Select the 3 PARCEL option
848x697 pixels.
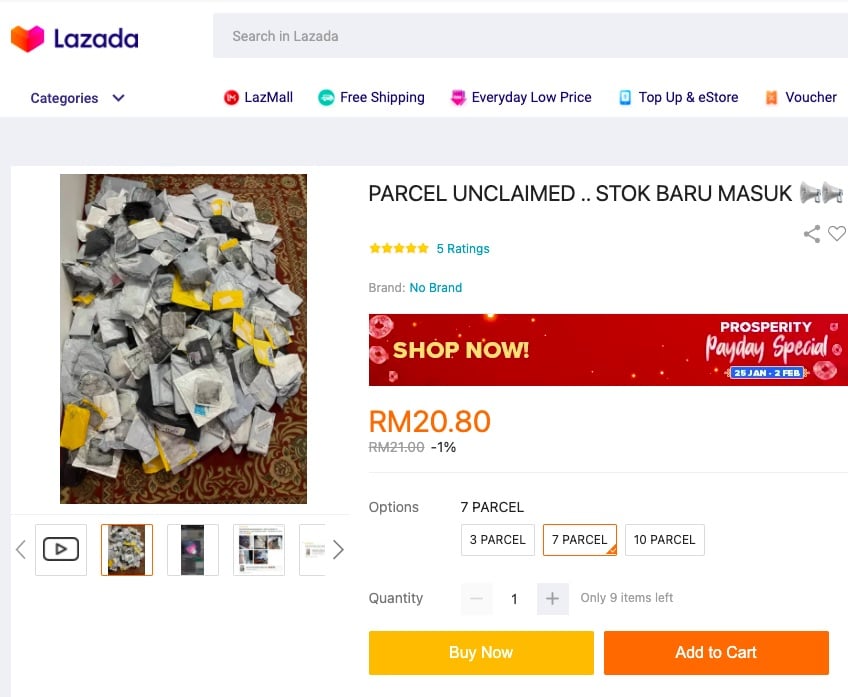pos(498,540)
